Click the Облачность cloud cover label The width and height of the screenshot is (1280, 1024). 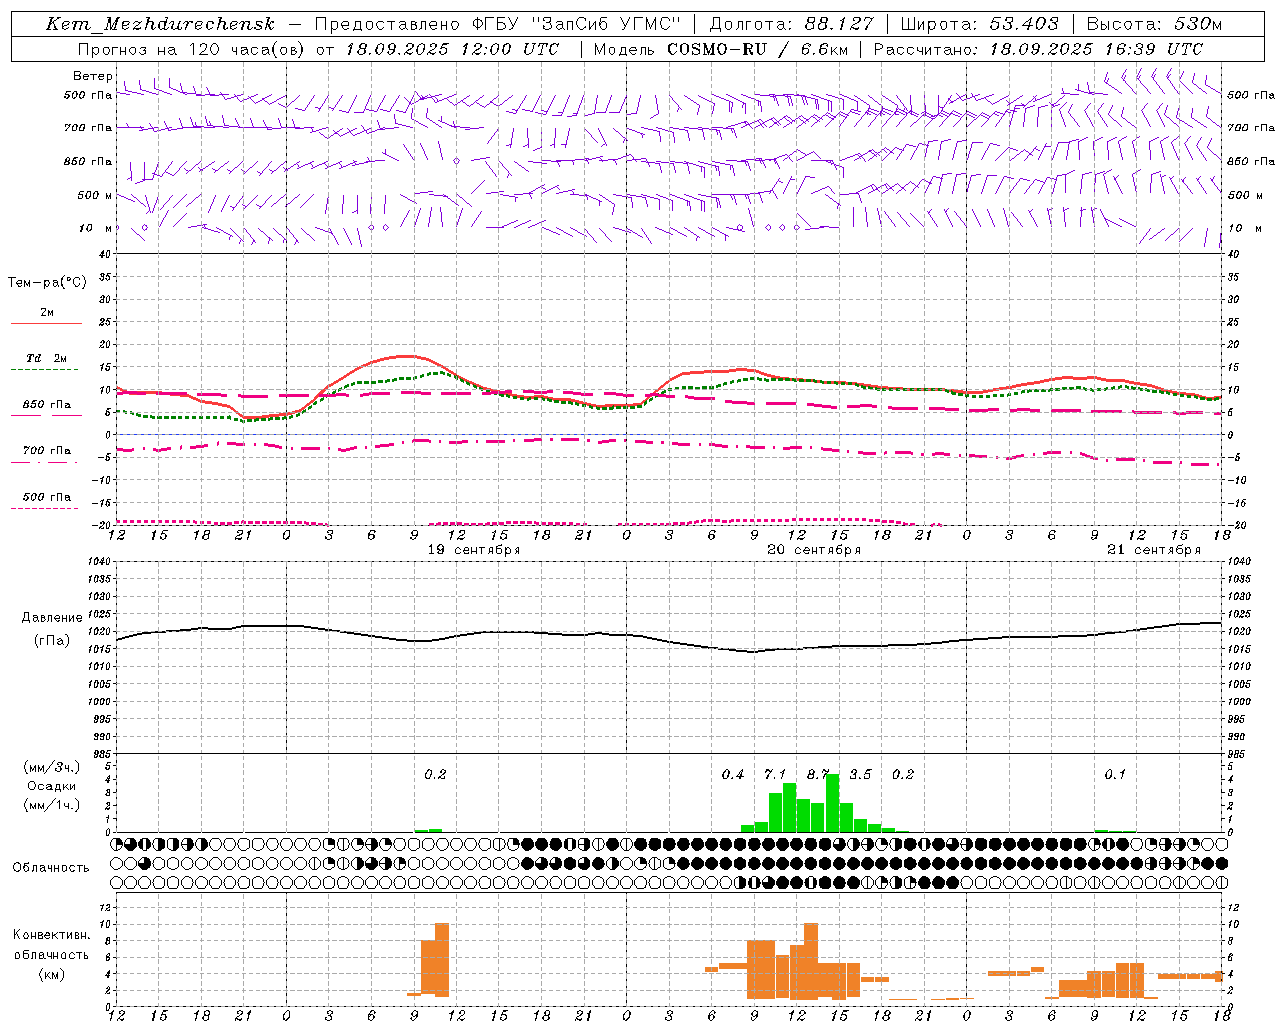(51, 868)
